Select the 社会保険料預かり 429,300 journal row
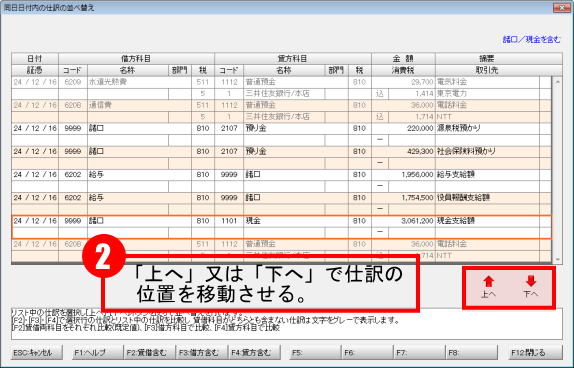The image size is (574, 368). (281, 157)
